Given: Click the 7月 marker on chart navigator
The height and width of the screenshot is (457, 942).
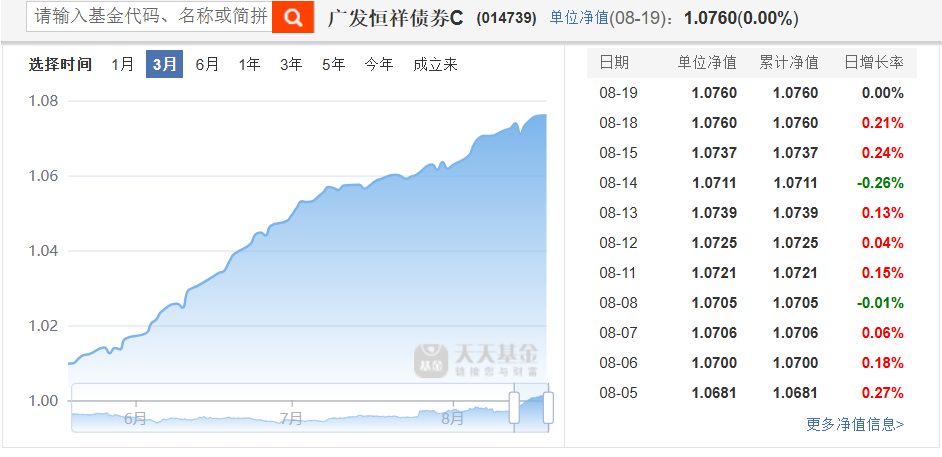Looking at the screenshot, I should pos(291,418).
